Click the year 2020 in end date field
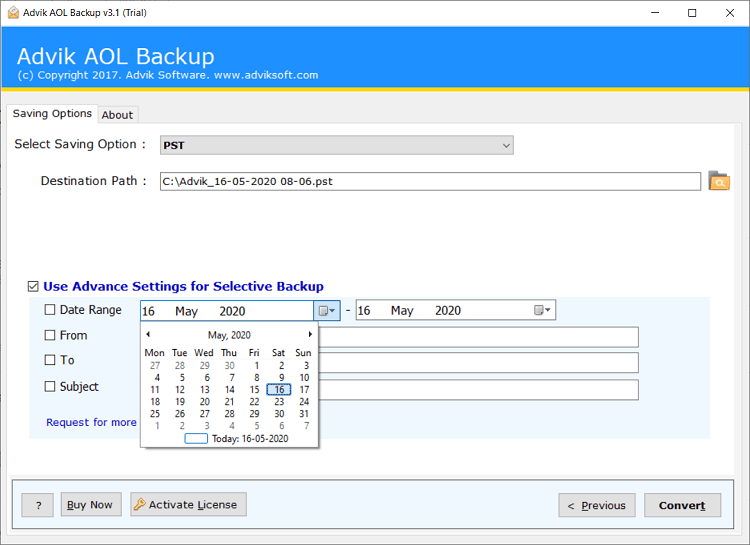750x545 pixels. click(x=448, y=311)
